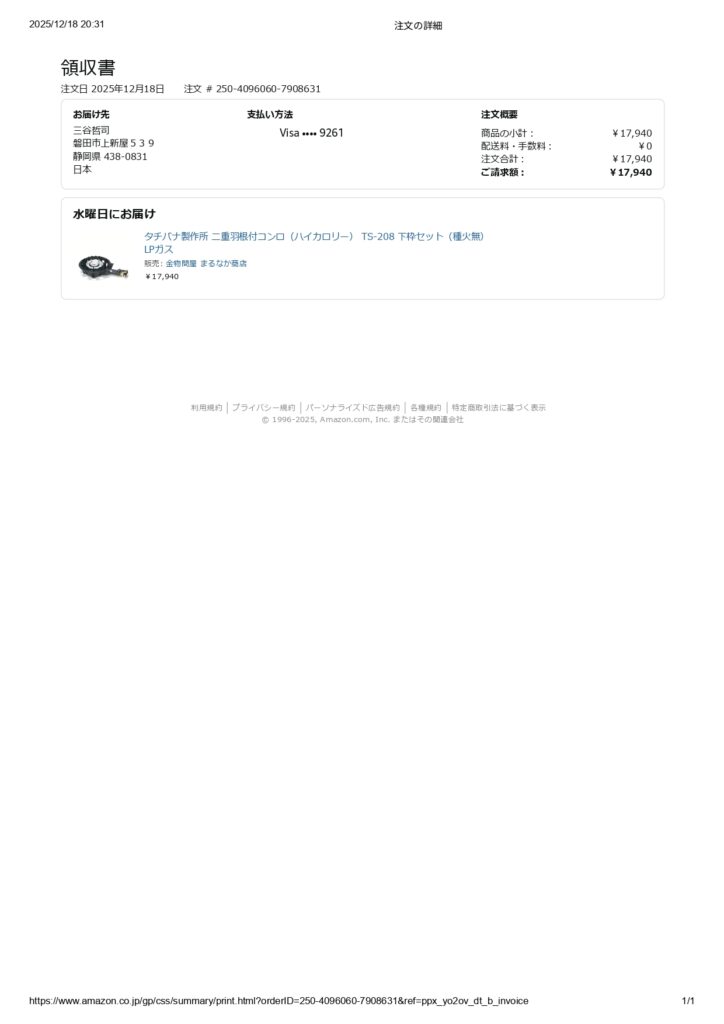
Task: Open the 特定商取引法に基づく表示 footer link
Action: 499,408
